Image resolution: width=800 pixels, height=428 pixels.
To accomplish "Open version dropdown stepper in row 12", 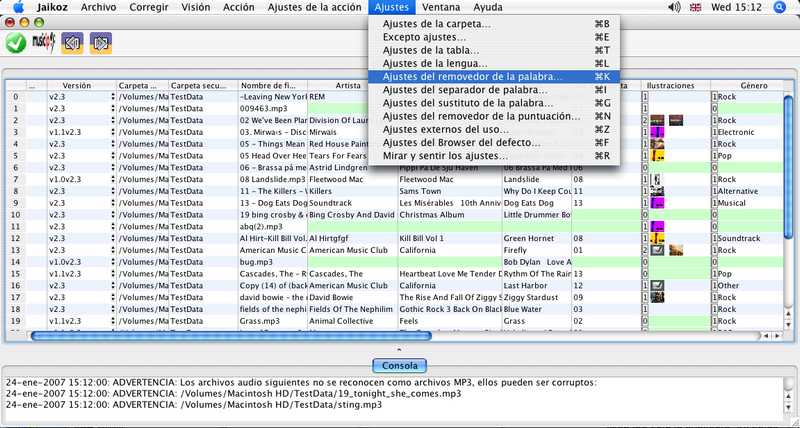I will (113, 238).
